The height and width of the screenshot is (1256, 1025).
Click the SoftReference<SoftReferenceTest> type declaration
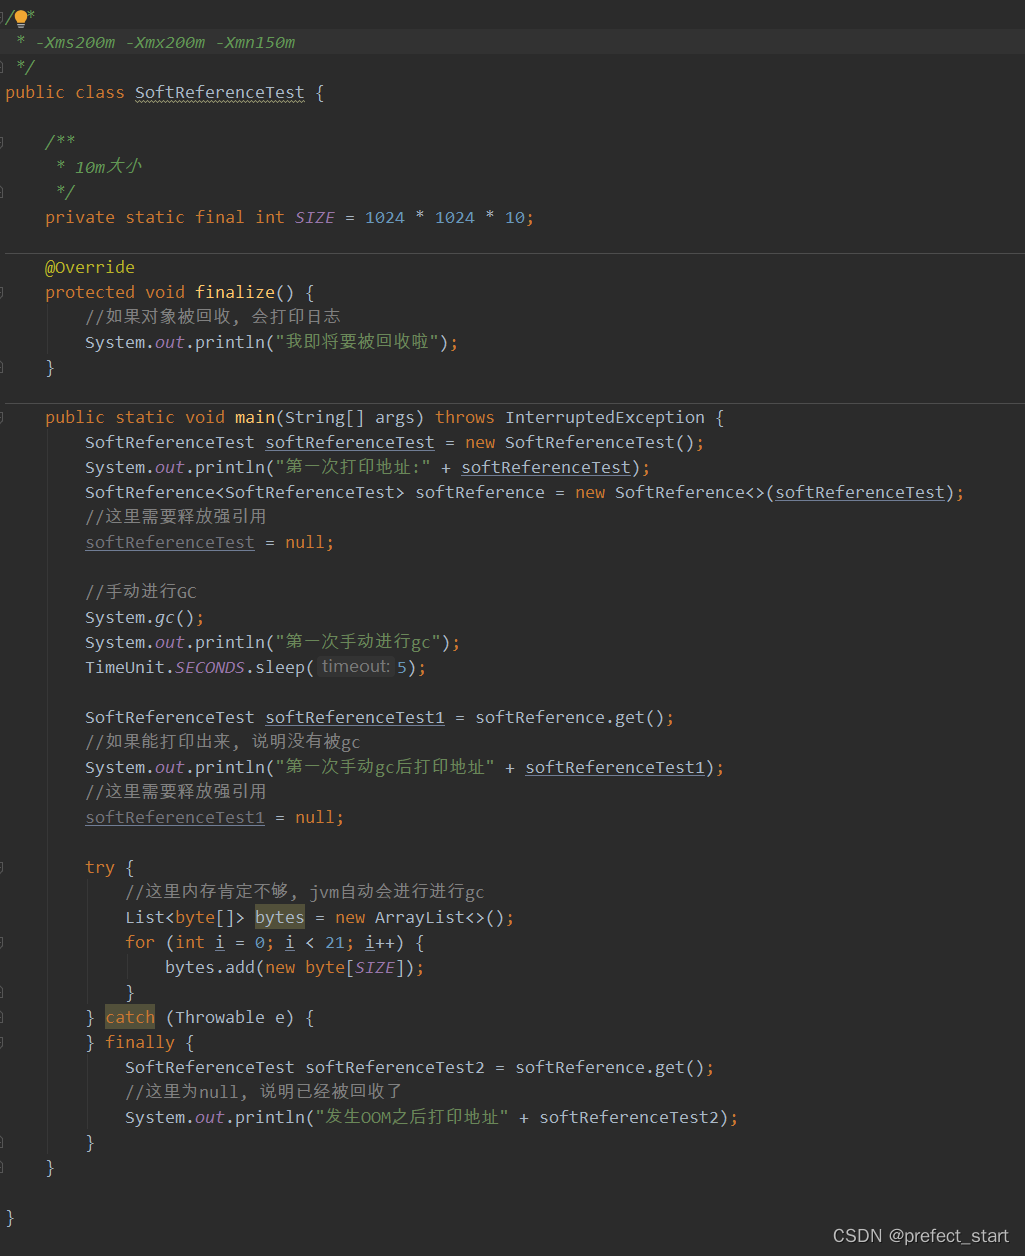point(245,492)
